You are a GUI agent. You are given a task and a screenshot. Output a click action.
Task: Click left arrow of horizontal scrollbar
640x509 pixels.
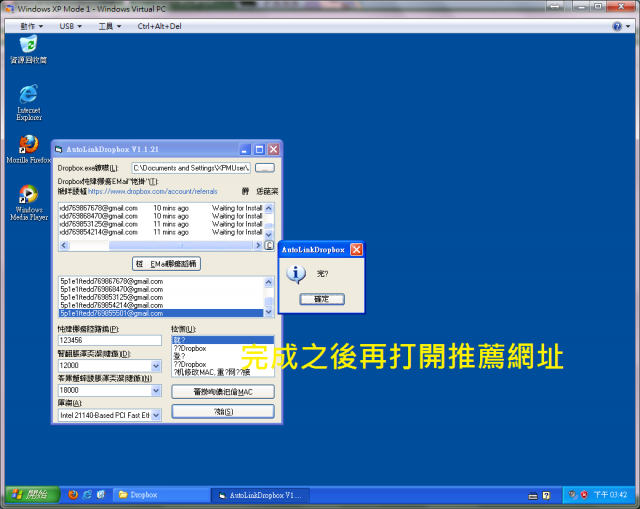64,245
